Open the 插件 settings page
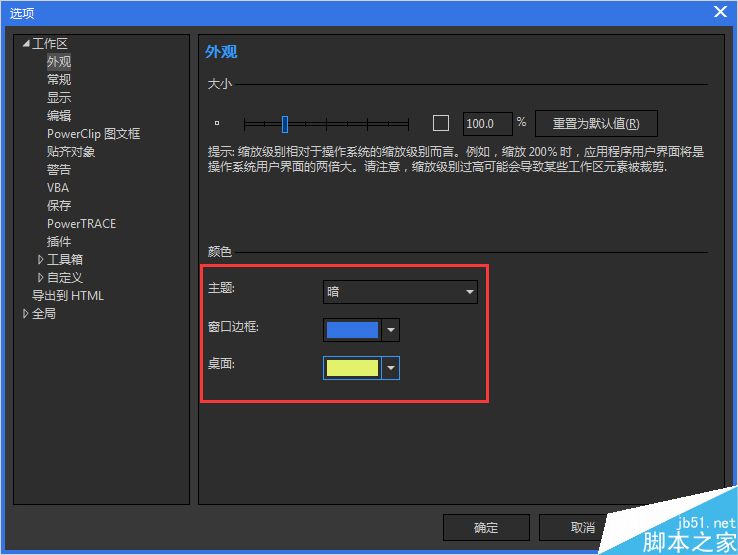 pyautogui.click(x=59, y=241)
